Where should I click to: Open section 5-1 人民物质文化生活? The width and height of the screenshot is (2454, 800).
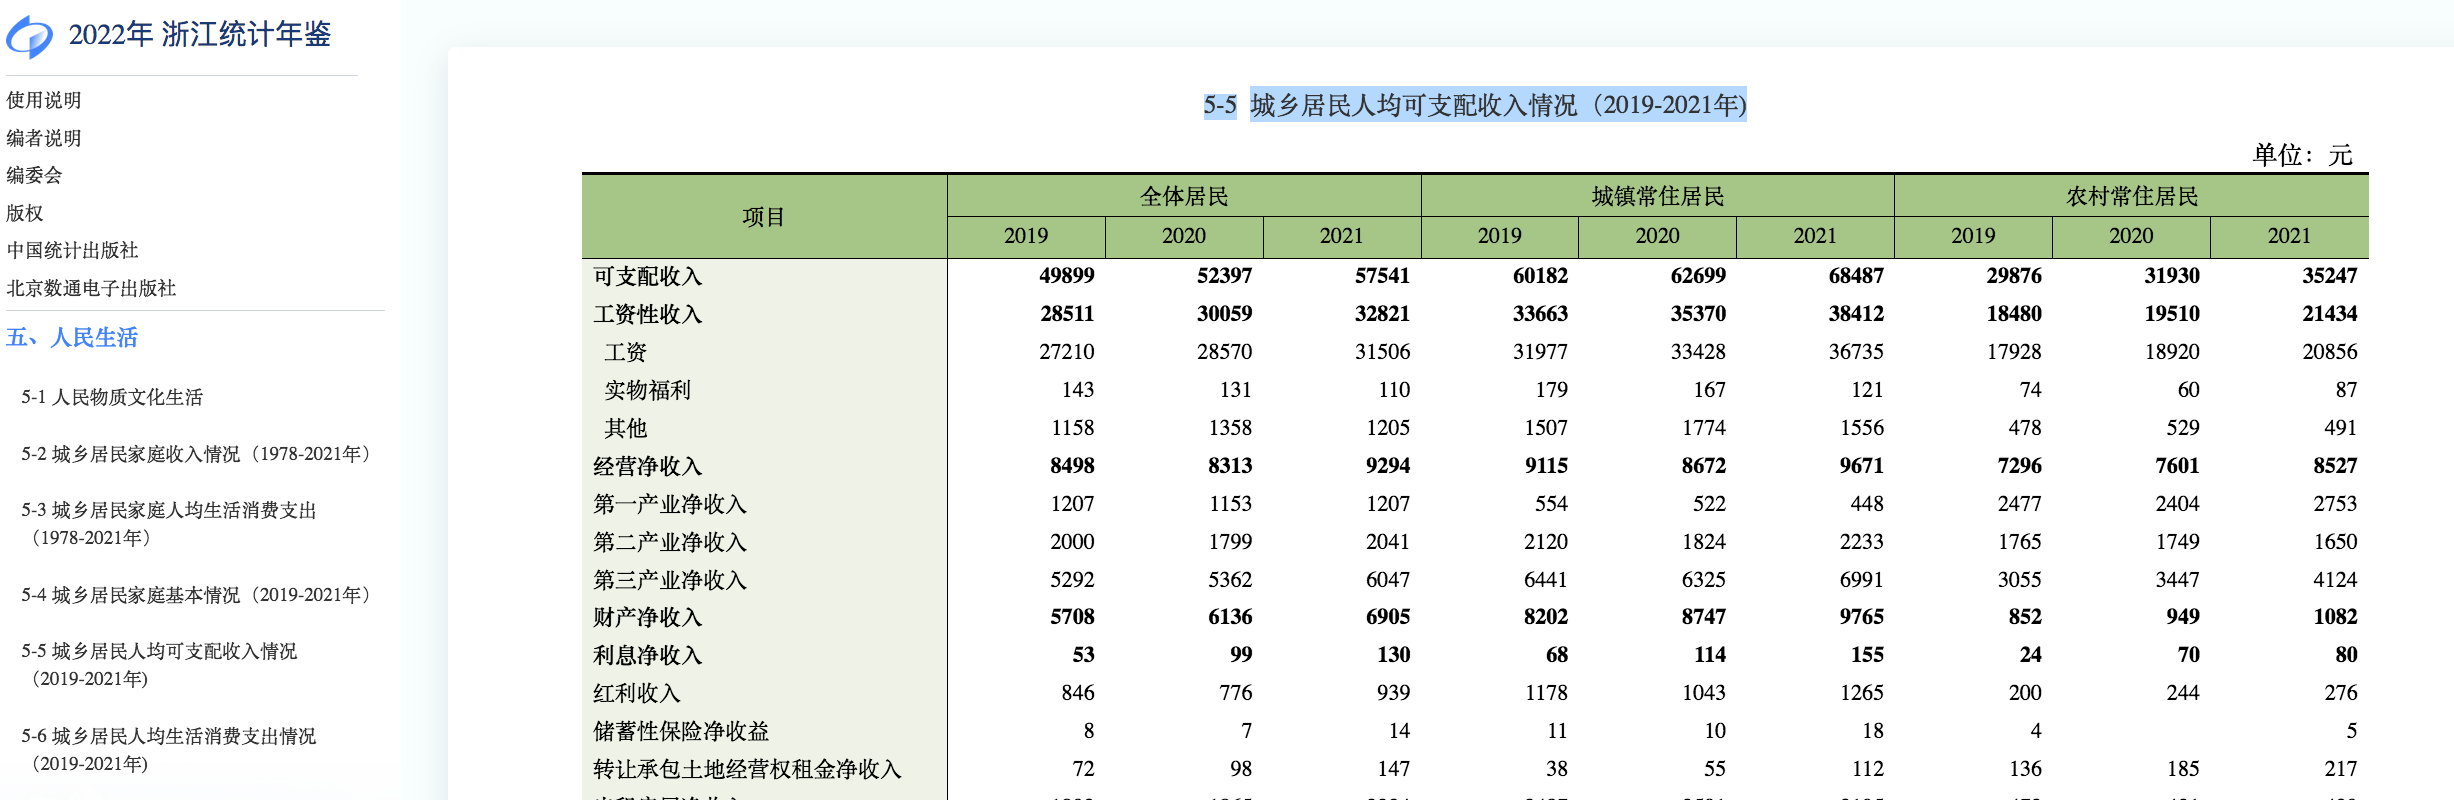(x=112, y=397)
